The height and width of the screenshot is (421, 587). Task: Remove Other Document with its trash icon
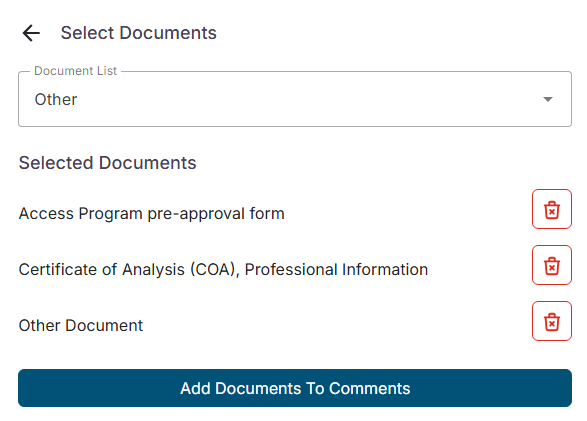tap(551, 321)
